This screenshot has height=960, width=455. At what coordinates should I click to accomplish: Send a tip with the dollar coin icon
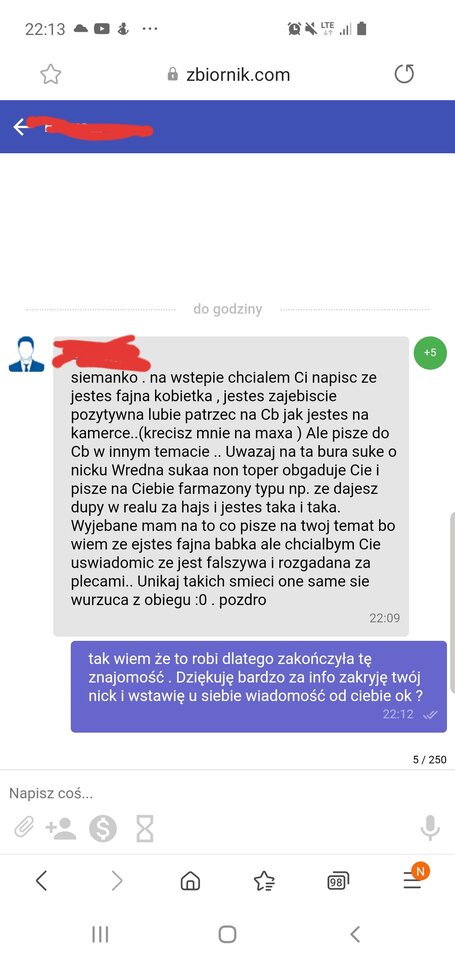pos(103,829)
